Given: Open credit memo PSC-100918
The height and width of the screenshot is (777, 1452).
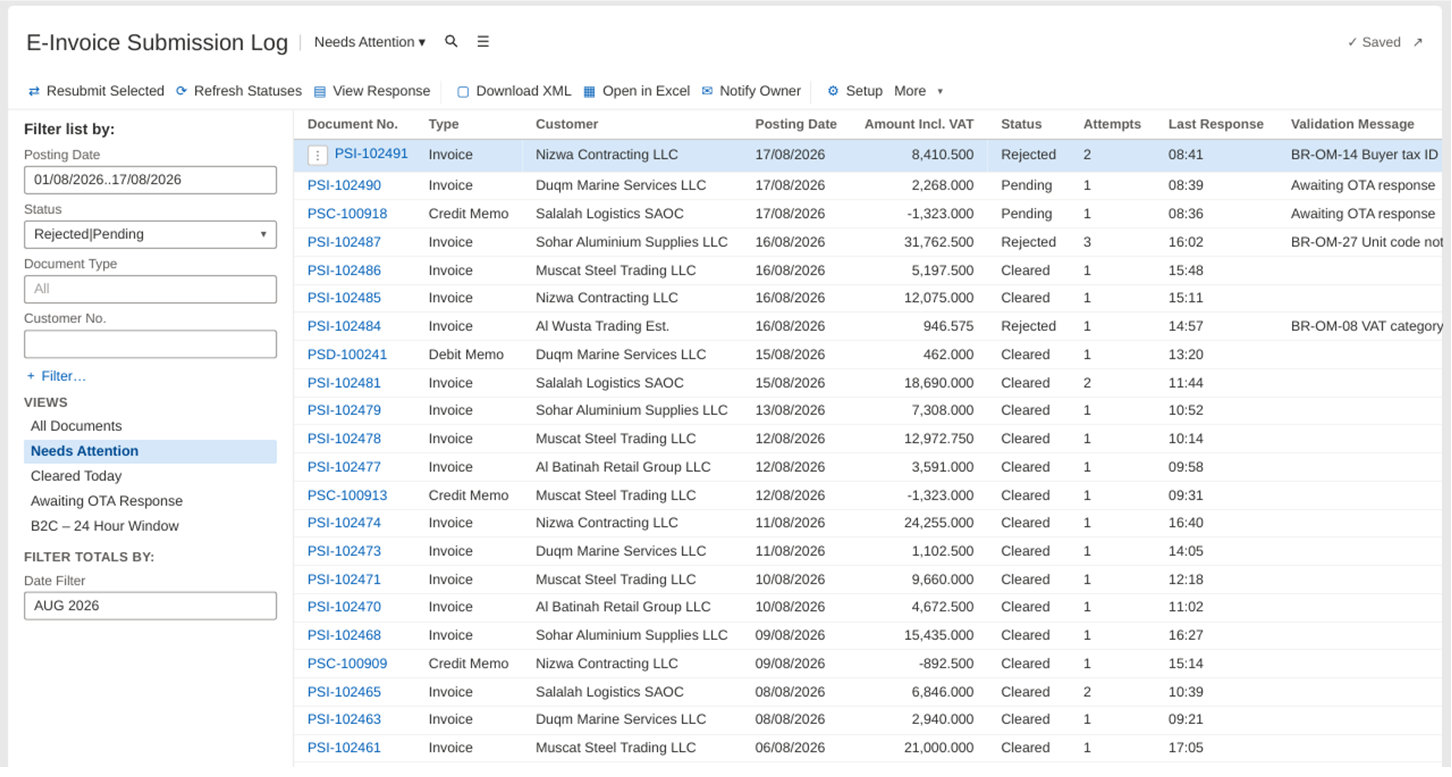Looking at the screenshot, I should [x=347, y=214].
